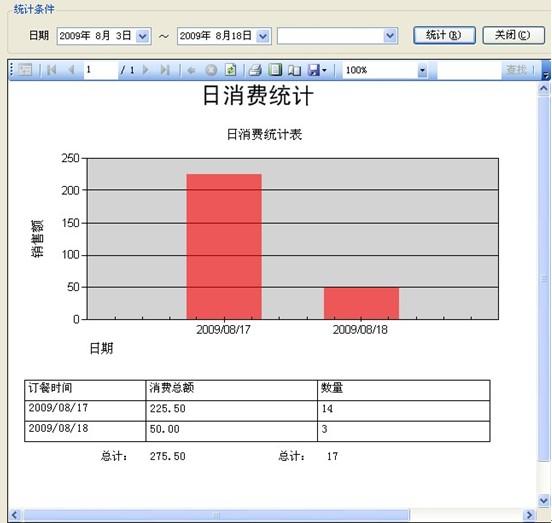552x523 pixels.
Task: Open the end date dropdown
Action: pyautogui.click(x=263, y=36)
